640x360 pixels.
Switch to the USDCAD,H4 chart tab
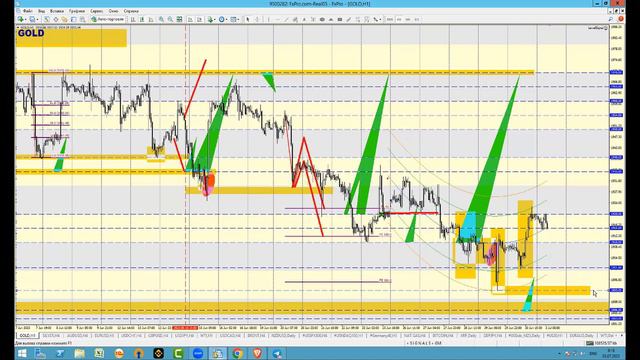tap(231, 336)
